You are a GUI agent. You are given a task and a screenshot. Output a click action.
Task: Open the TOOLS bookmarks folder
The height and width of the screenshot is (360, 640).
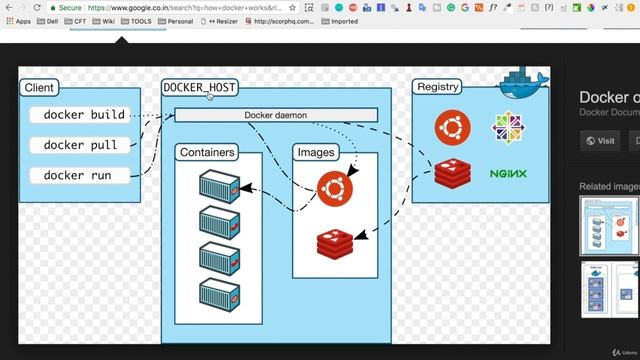click(x=136, y=21)
